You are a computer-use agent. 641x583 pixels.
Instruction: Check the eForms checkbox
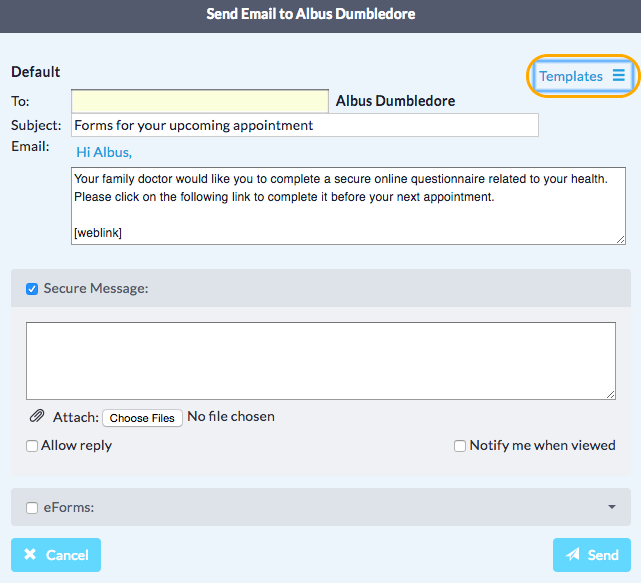[x=32, y=508]
